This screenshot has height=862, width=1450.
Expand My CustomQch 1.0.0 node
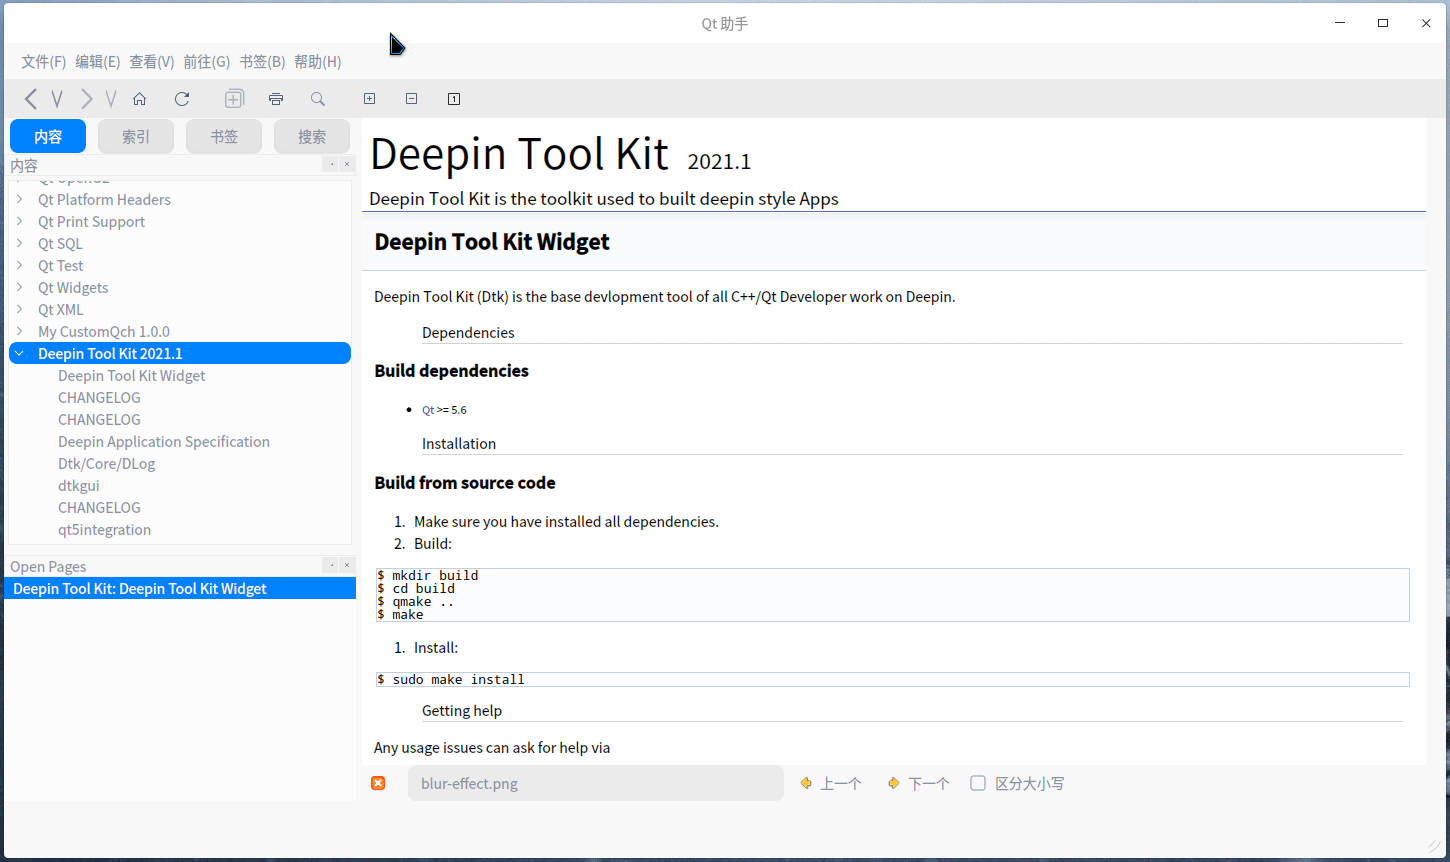coord(20,331)
